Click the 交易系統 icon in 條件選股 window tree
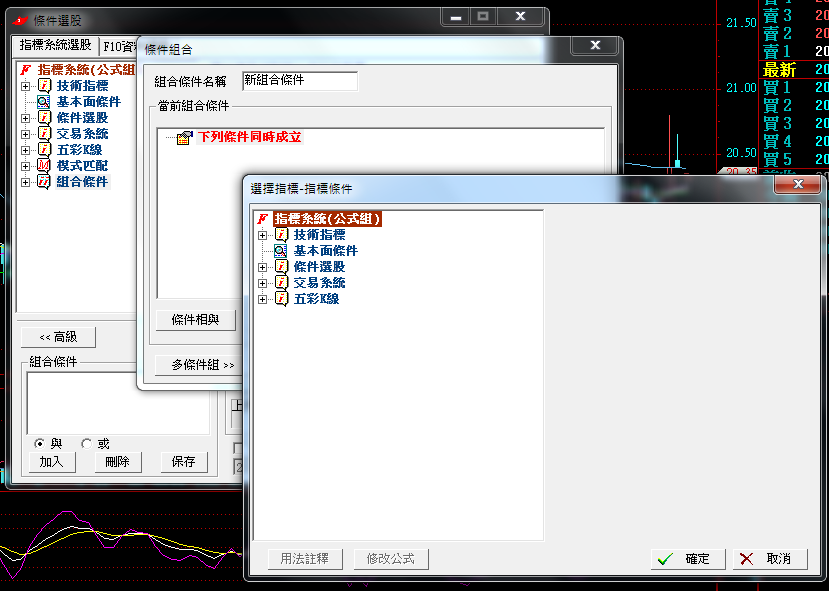 (x=44, y=134)
